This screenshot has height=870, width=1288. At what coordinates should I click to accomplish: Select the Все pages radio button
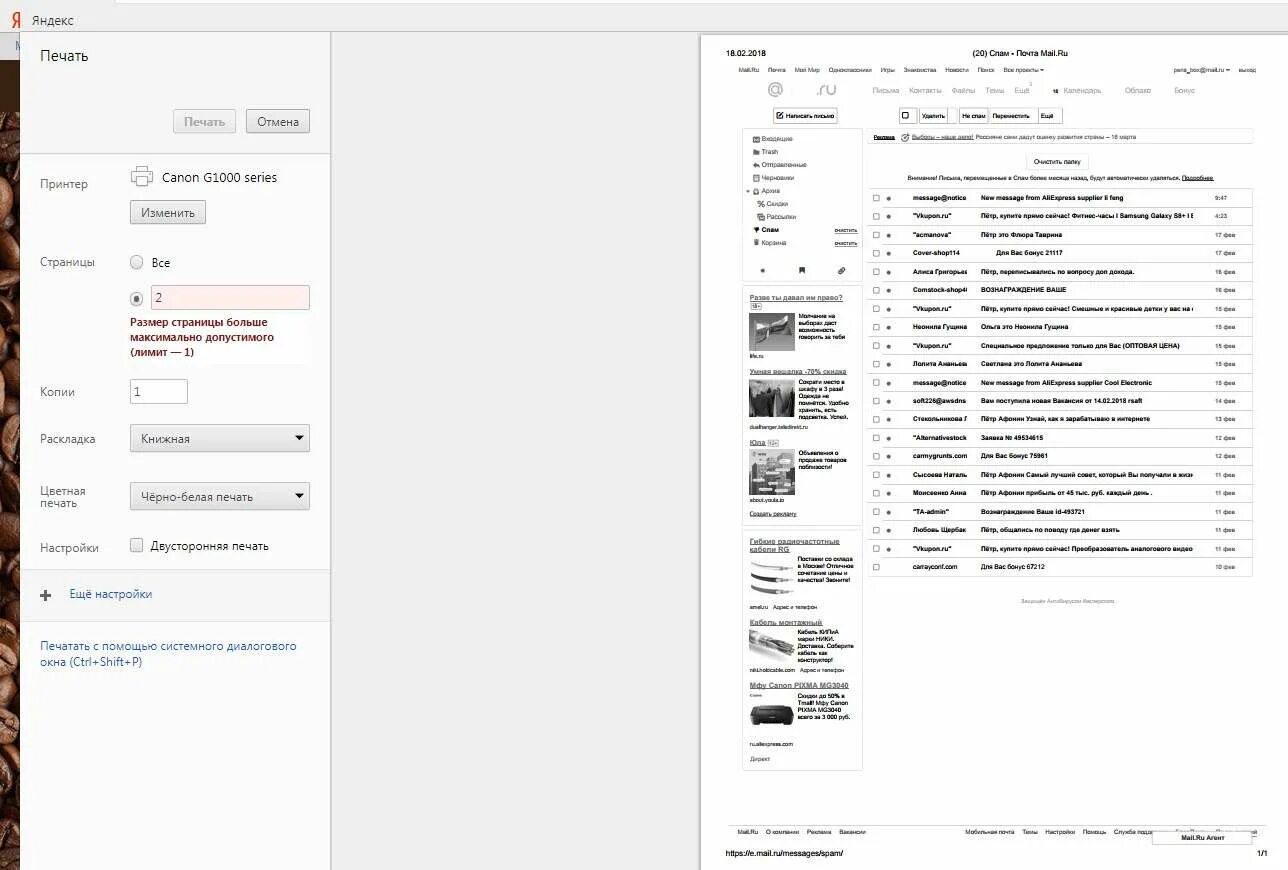(x=137, y=262)
